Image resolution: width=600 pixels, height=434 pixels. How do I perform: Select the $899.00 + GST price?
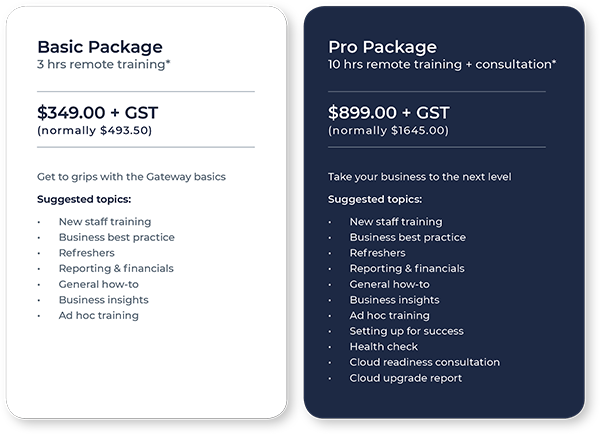pyautogui.click(x=389, y=113)
